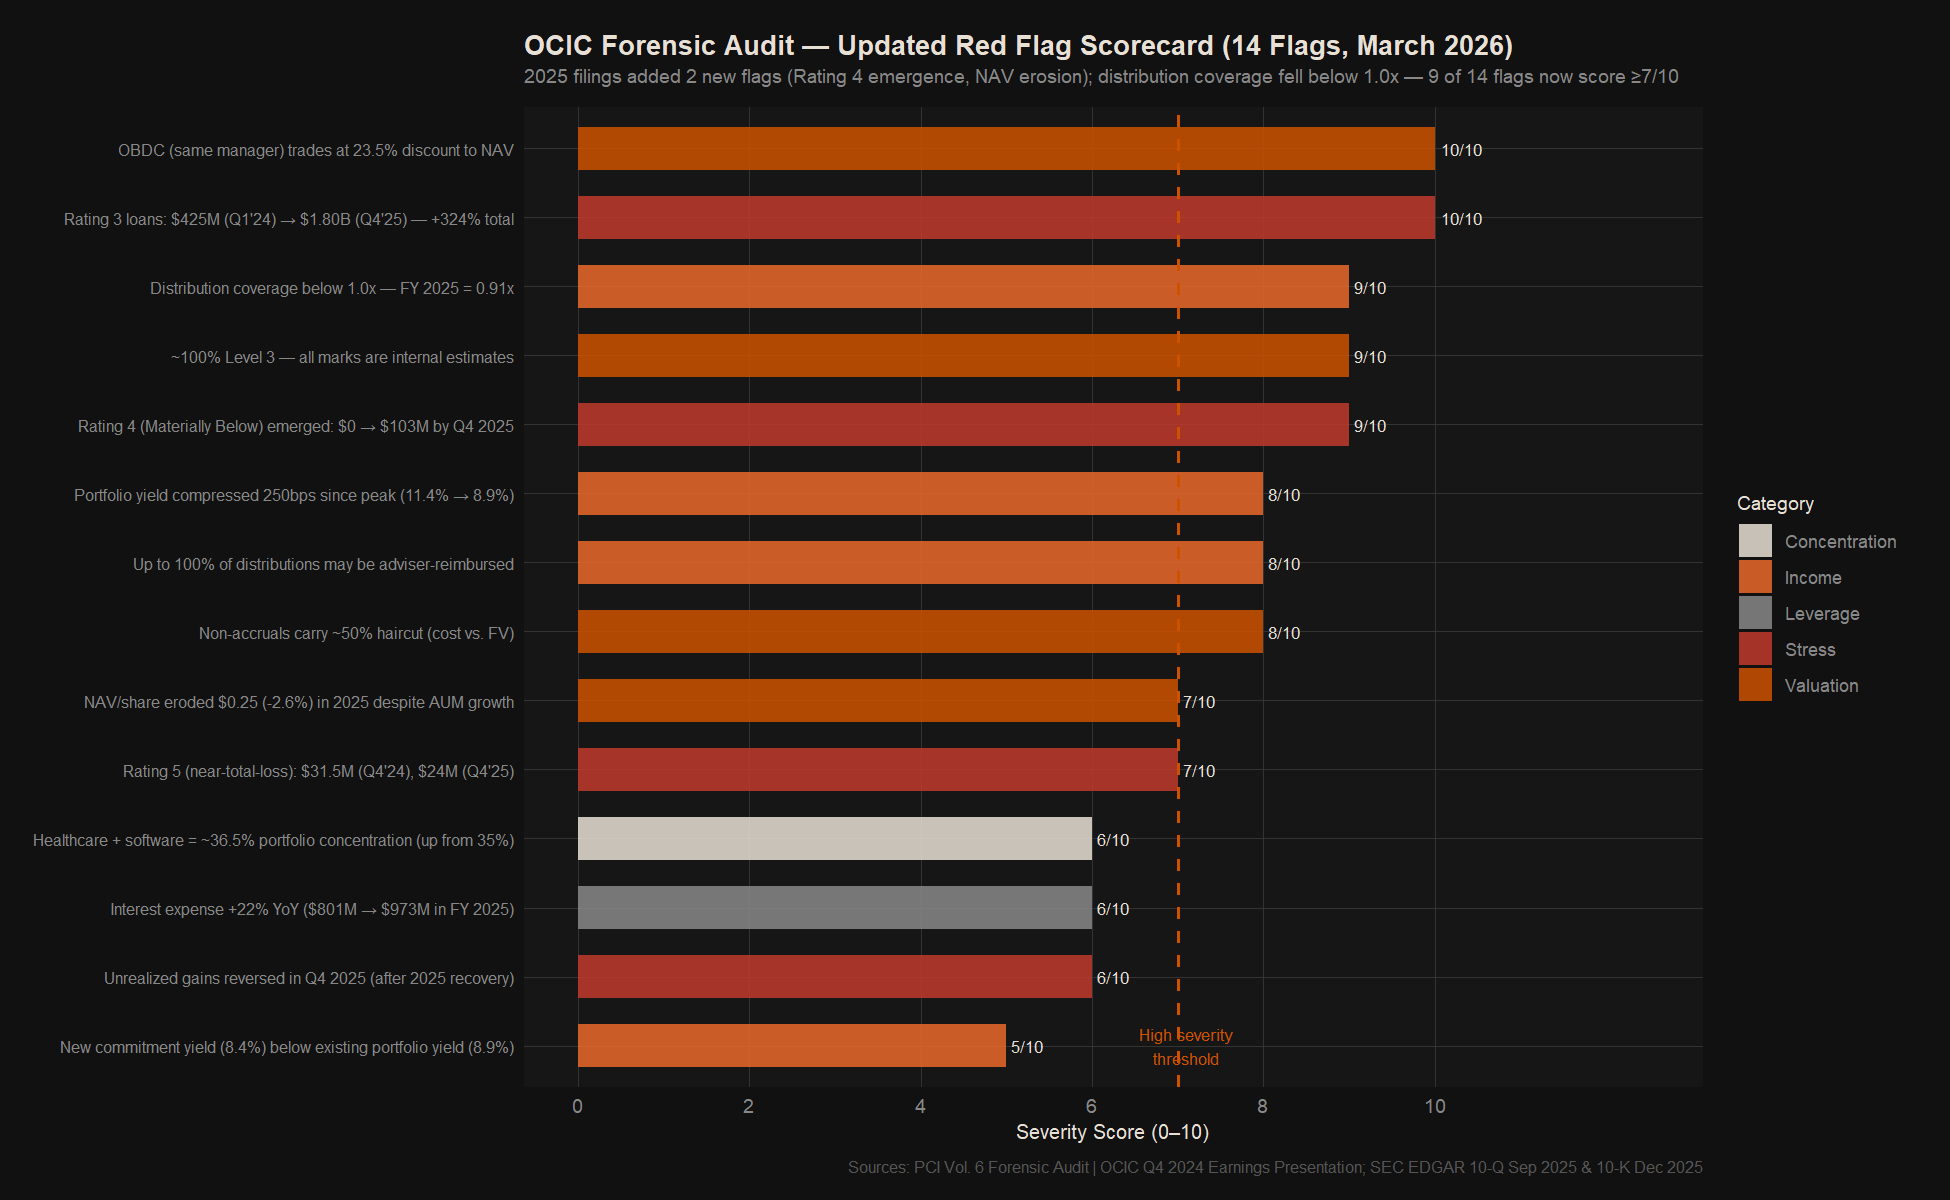Click the Valuation legend color swatch

click(1755, 685)
